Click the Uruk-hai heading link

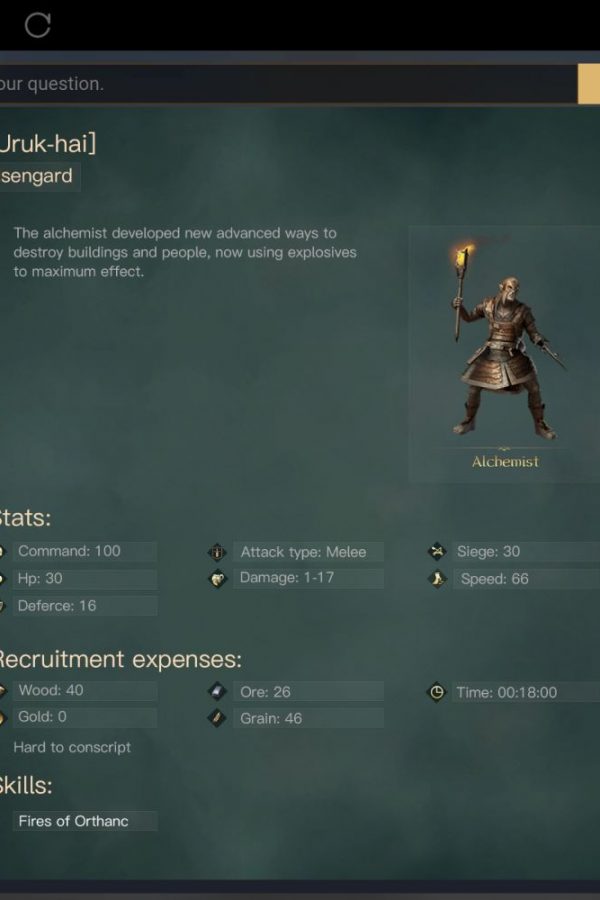[x=48, y=143]
